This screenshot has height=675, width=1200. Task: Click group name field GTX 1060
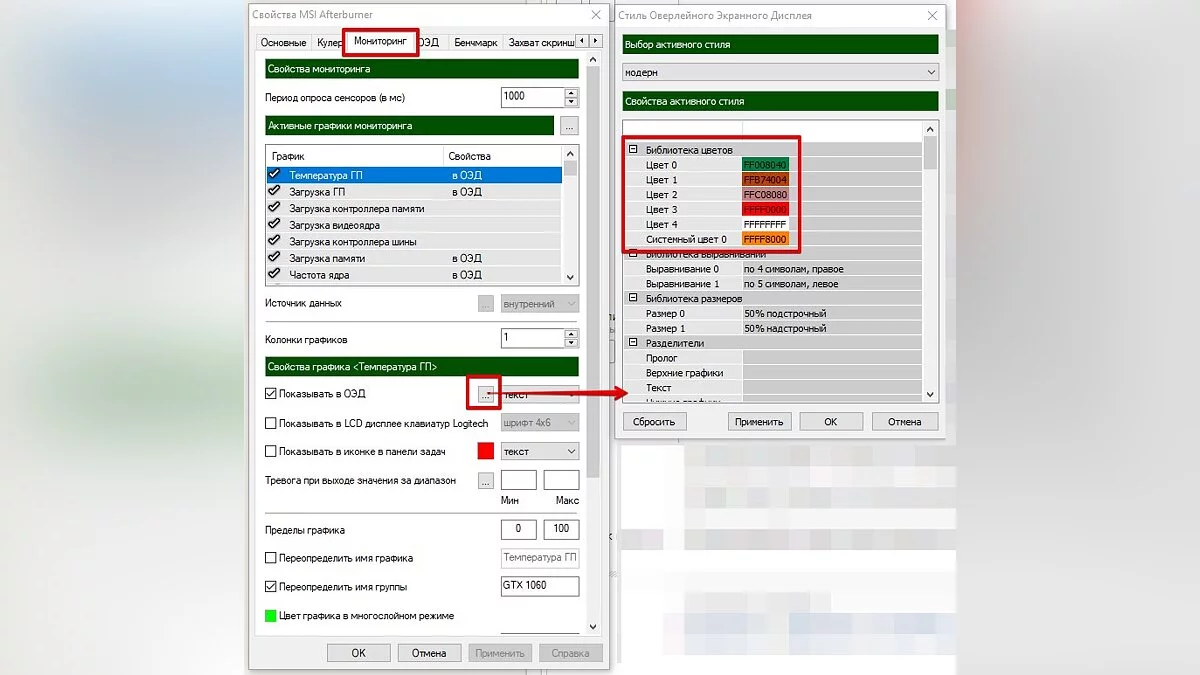tap(539, 587)
